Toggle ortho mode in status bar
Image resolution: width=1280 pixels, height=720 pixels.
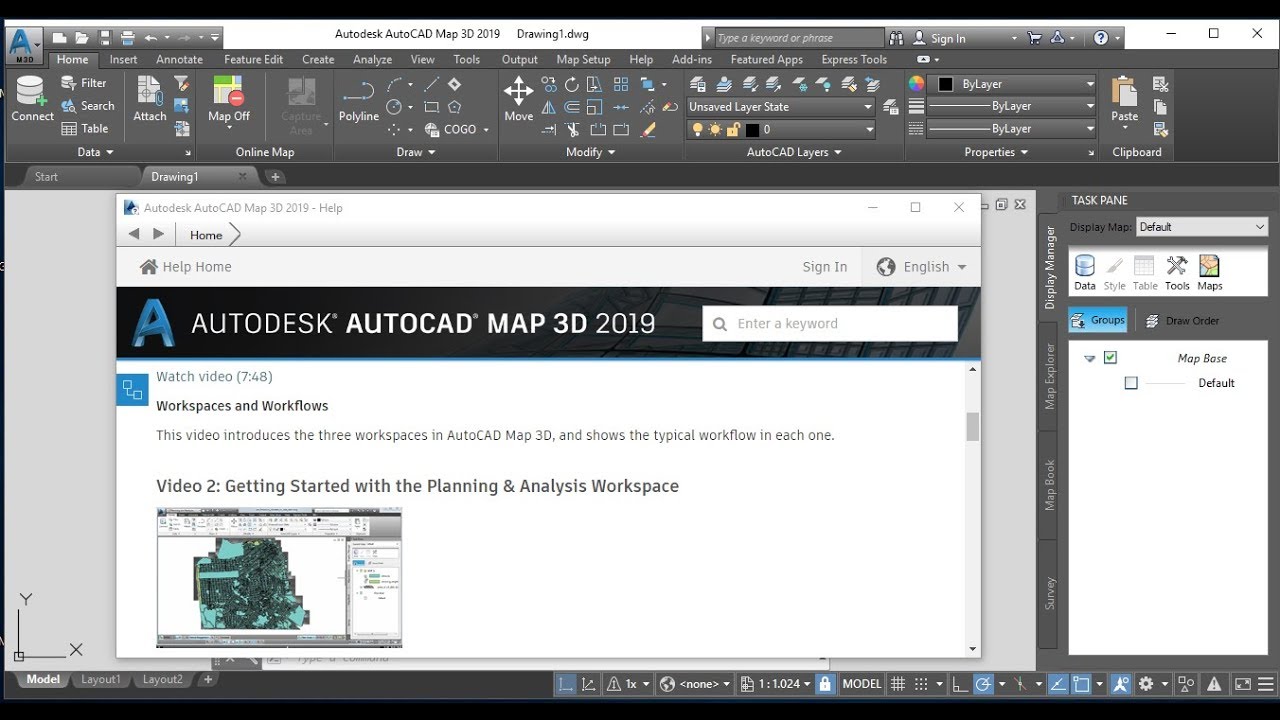(x=960, y=684)
